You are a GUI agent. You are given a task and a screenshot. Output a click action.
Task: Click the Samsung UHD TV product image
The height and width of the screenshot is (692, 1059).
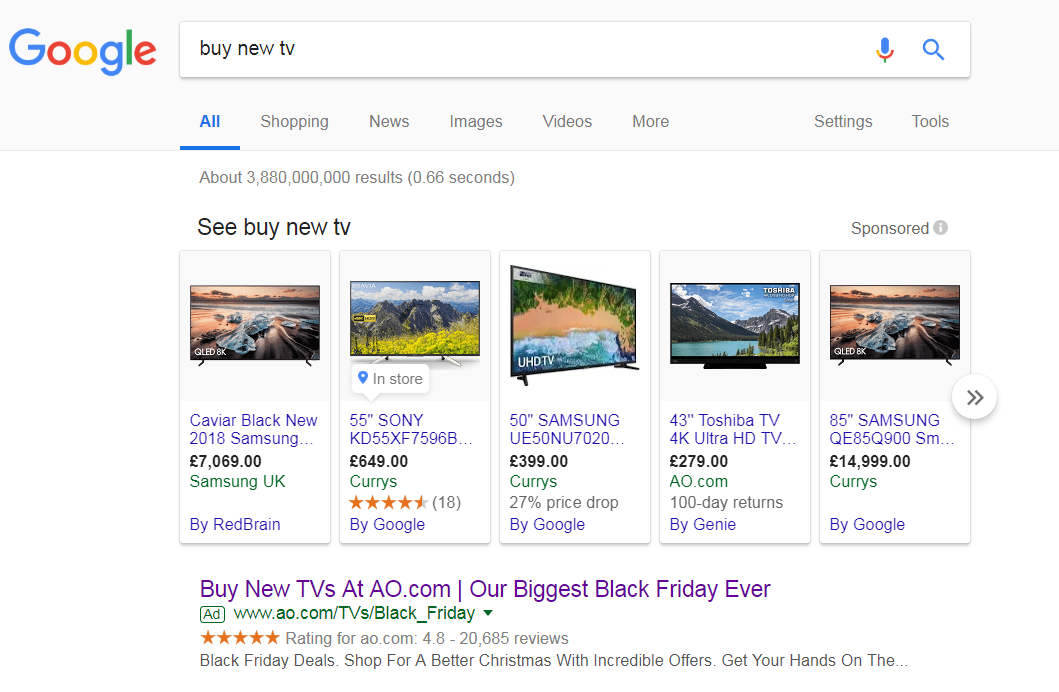tap(574, 325)
